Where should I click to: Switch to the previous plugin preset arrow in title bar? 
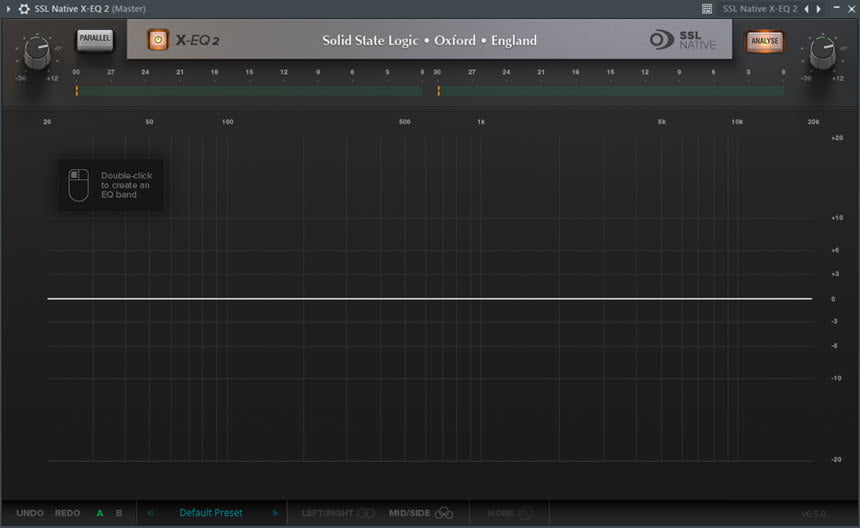806,9
